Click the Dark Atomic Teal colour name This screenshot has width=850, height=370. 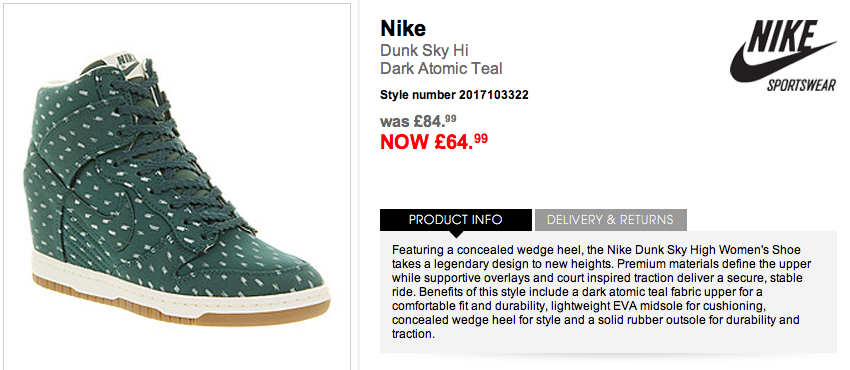[441, 68]
